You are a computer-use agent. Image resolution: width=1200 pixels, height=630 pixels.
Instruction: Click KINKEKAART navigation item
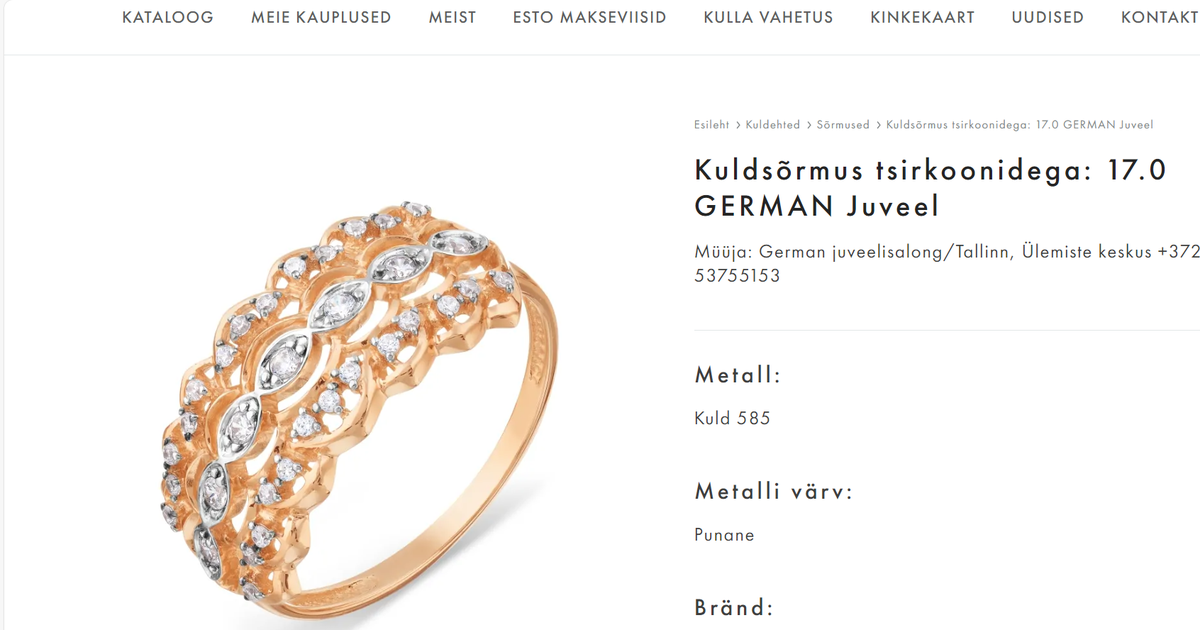pyautogui.click(x=922, y=17)
